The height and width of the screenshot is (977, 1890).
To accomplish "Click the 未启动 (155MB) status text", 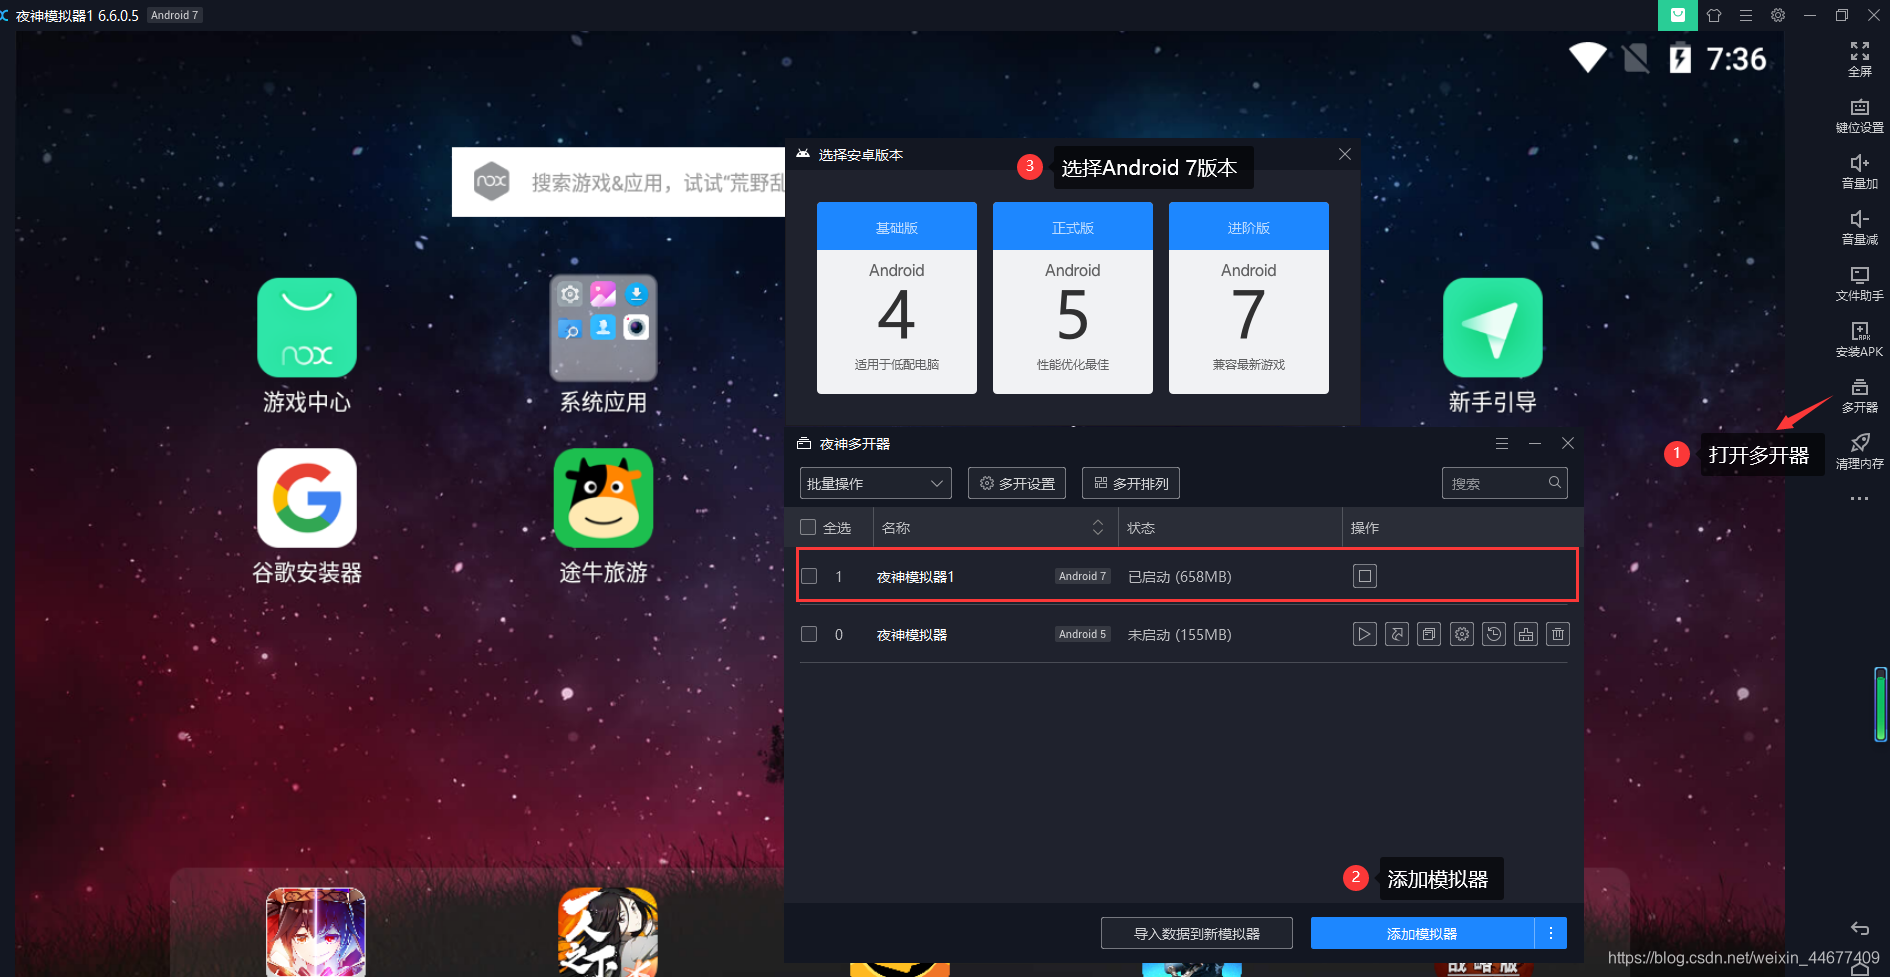I will tap(1180, 634).
